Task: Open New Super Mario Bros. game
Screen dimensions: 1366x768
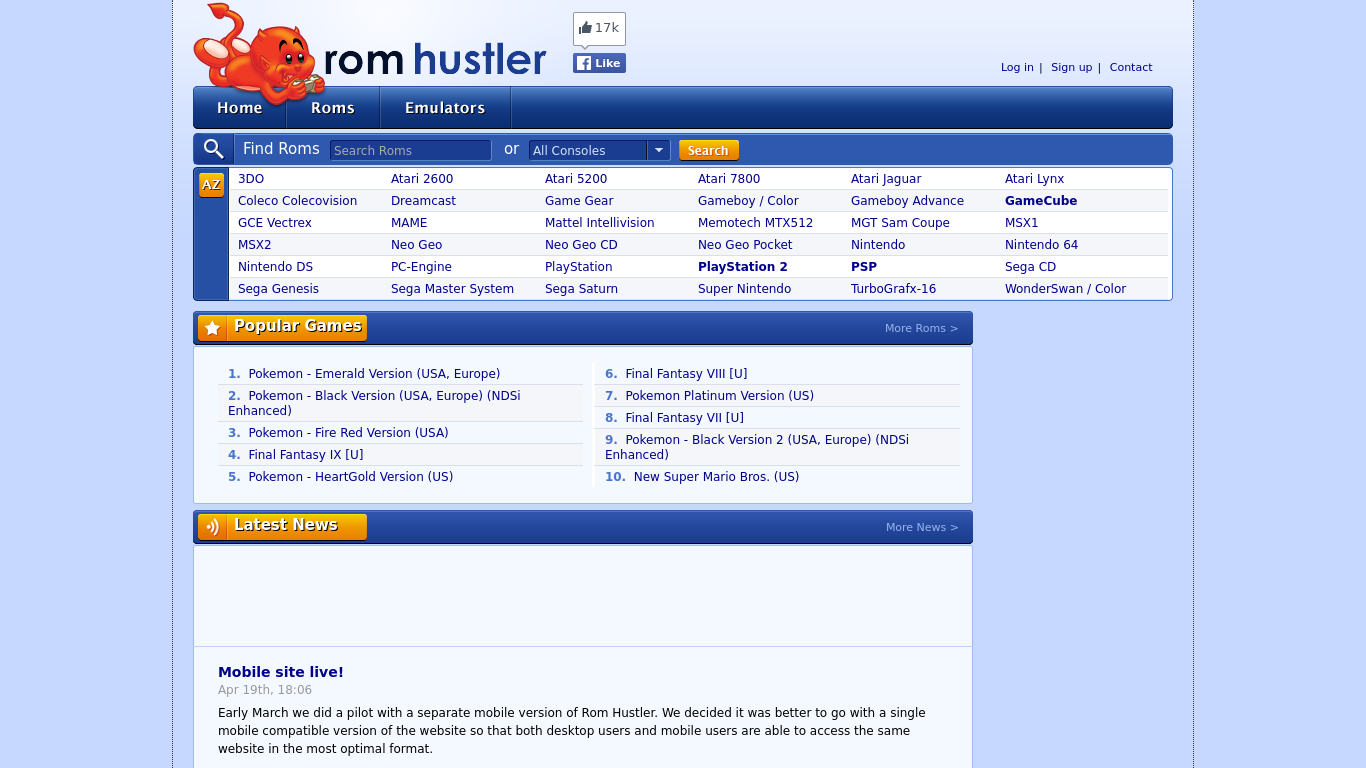Action: pyautogui.click(x=716, y=477)
